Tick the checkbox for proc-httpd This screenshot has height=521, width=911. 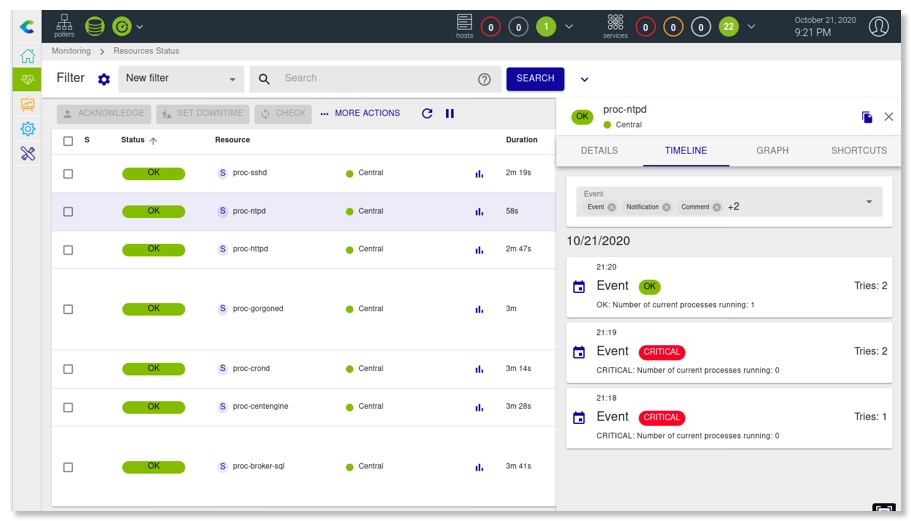click(68, 249)
